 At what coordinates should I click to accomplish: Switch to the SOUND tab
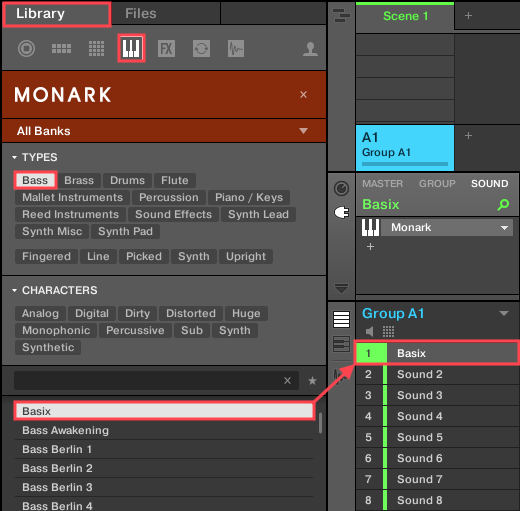tap(490, 184)
